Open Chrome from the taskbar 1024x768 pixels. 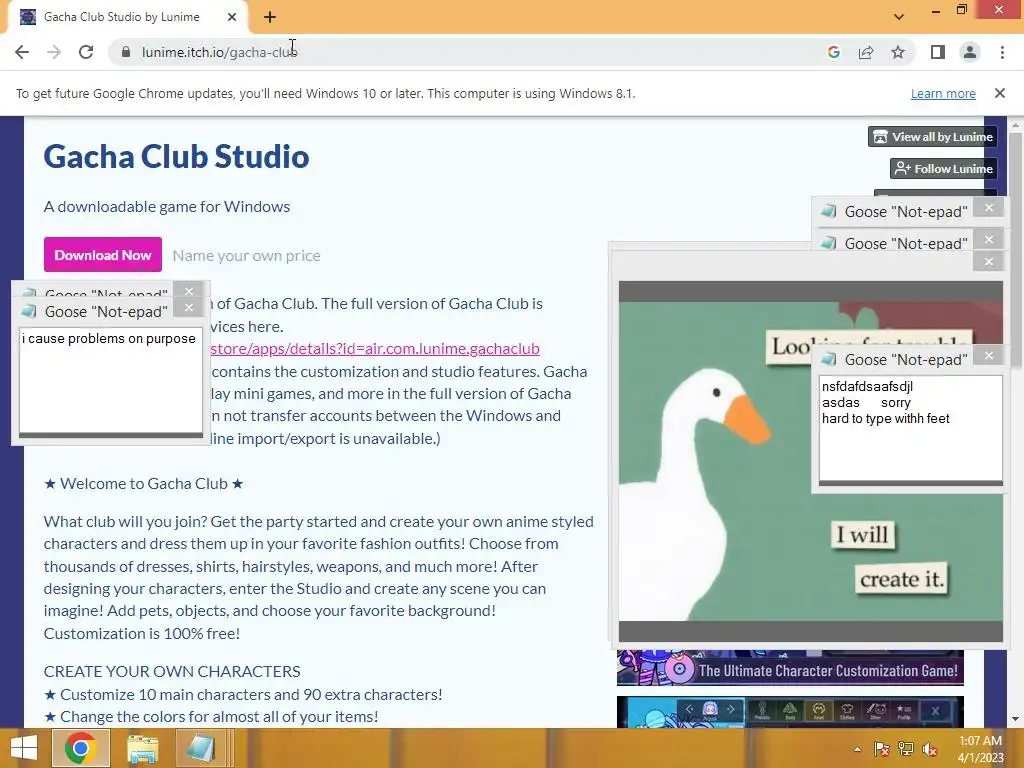[80, 748]
